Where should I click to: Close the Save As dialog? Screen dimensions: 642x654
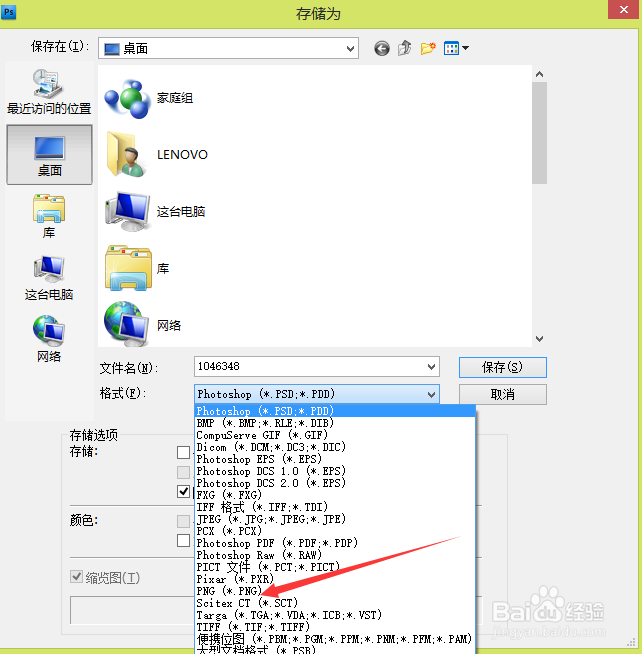(624, 9)
